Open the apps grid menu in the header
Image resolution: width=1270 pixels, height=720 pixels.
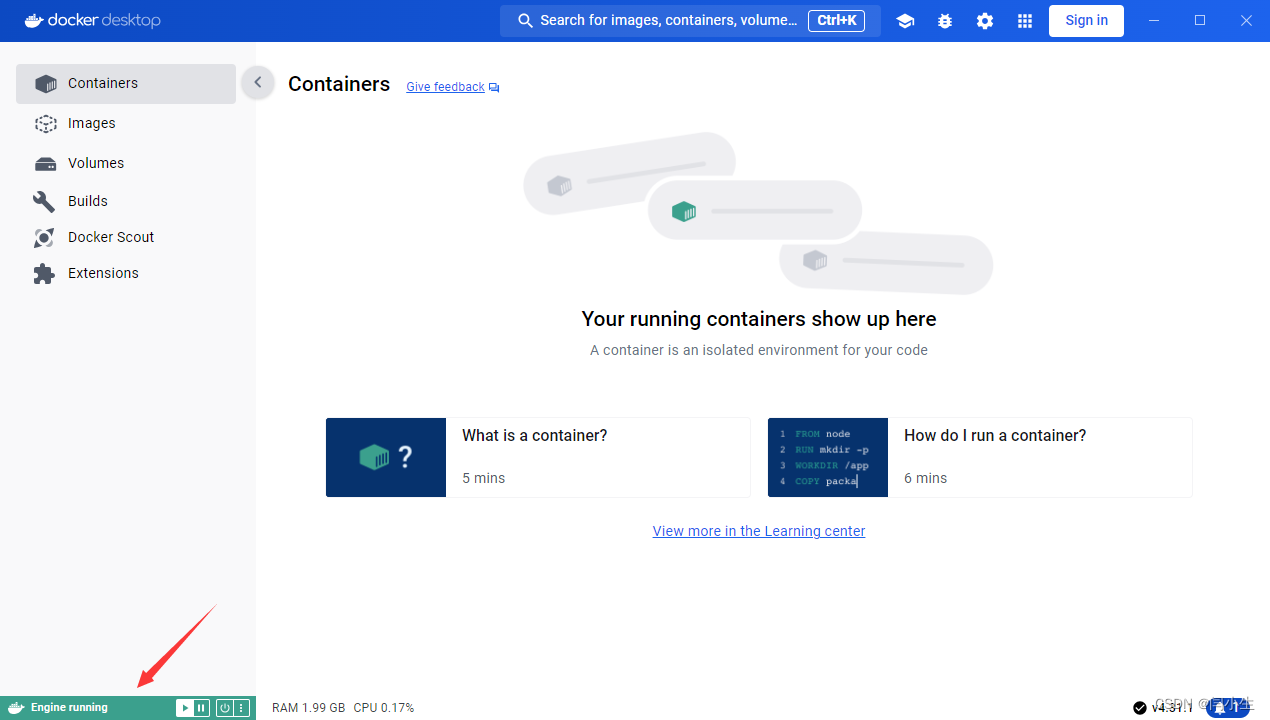[1025, 20]
